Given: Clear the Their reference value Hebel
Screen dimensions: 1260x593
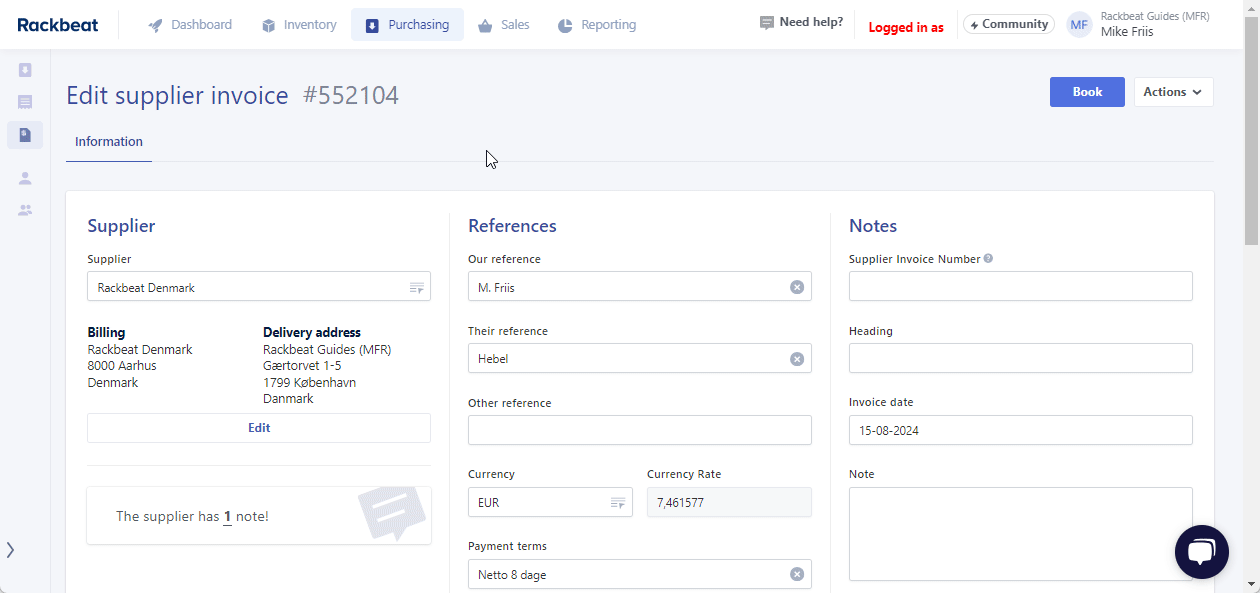Looking at the screenshot, I should (x=797, y=359).
